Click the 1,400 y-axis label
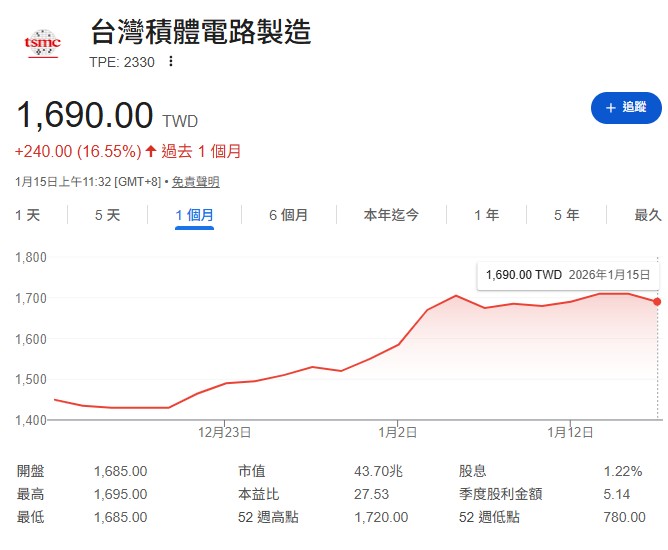Viewport: 668px width, 550px height. click(x=31, y=420)
